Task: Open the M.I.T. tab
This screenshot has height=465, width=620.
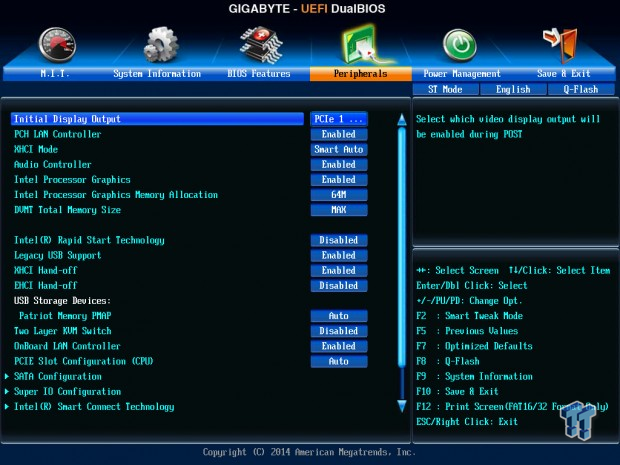Action: point(55,74)
